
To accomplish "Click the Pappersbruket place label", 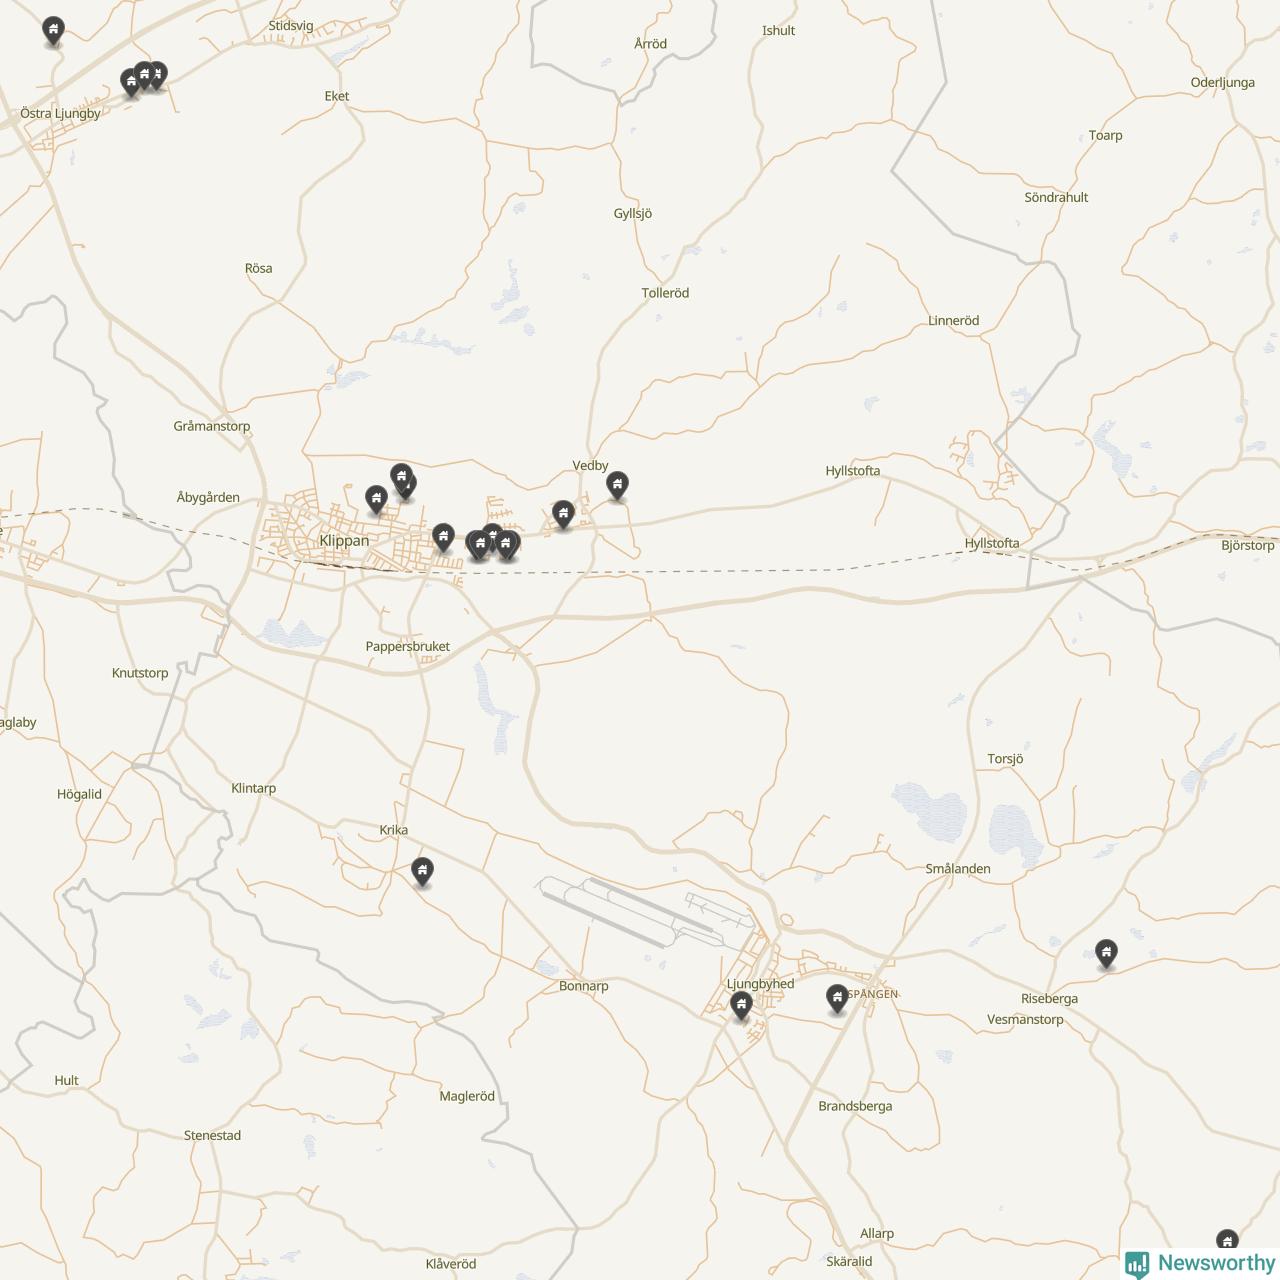I will pos(408,647).
